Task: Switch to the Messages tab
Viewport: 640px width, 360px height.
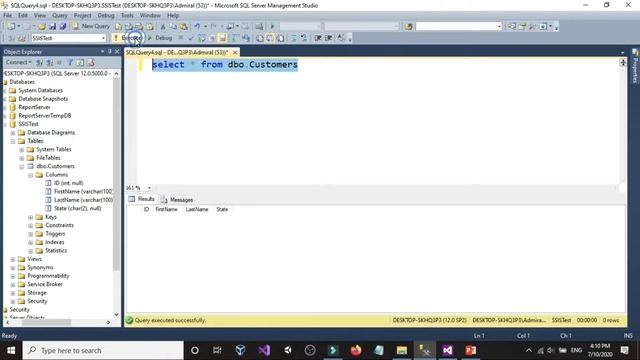Action: click(x=176, y=200)
